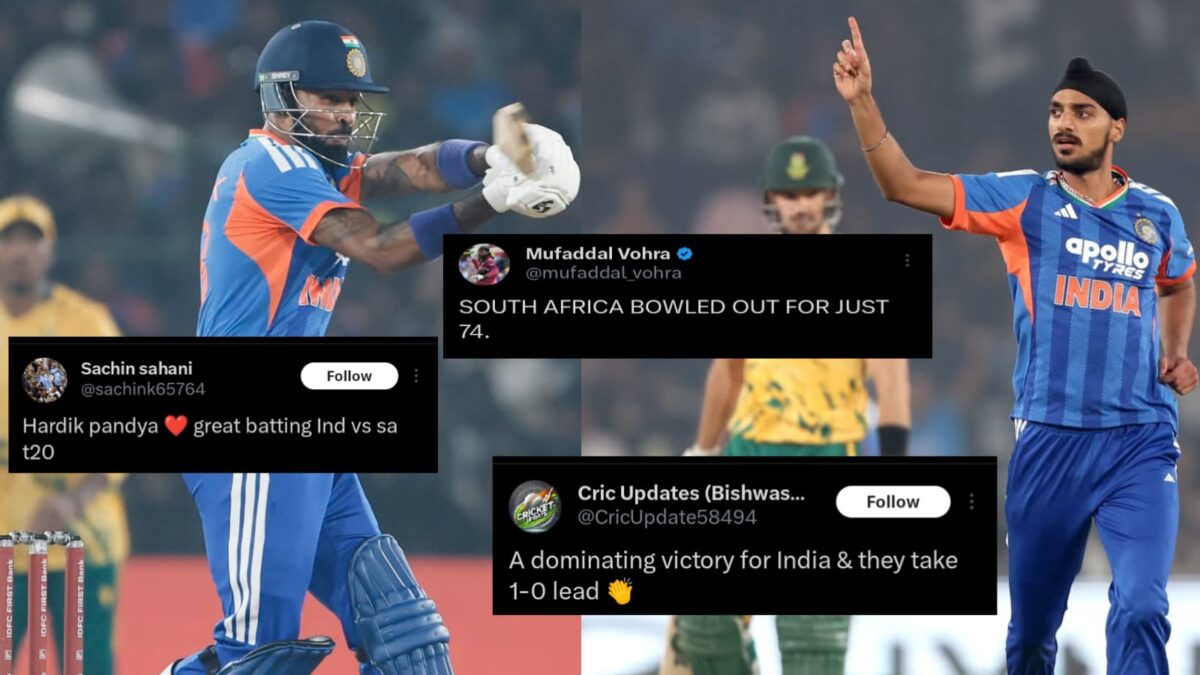Open the Sachin sahani display name
The height and width of the screenshot is (675, 1200).
coord(136,368)
